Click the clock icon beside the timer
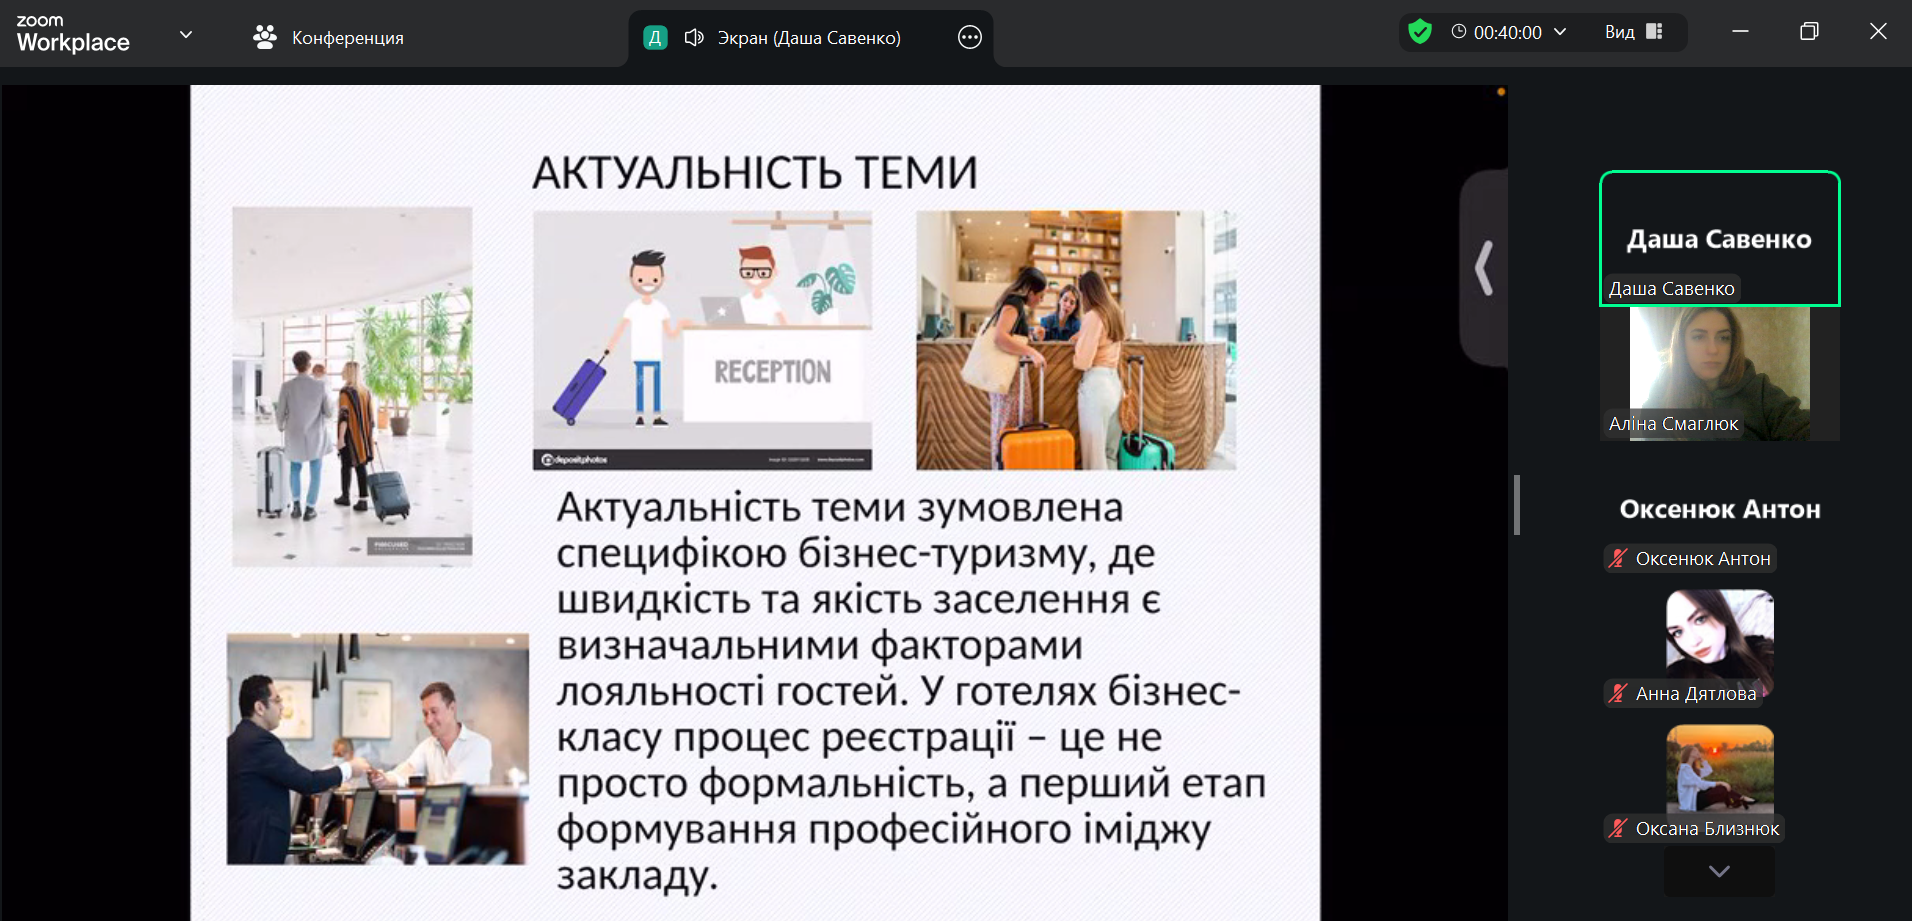This screenshot has height=921, width=1912. (1459, 32)
